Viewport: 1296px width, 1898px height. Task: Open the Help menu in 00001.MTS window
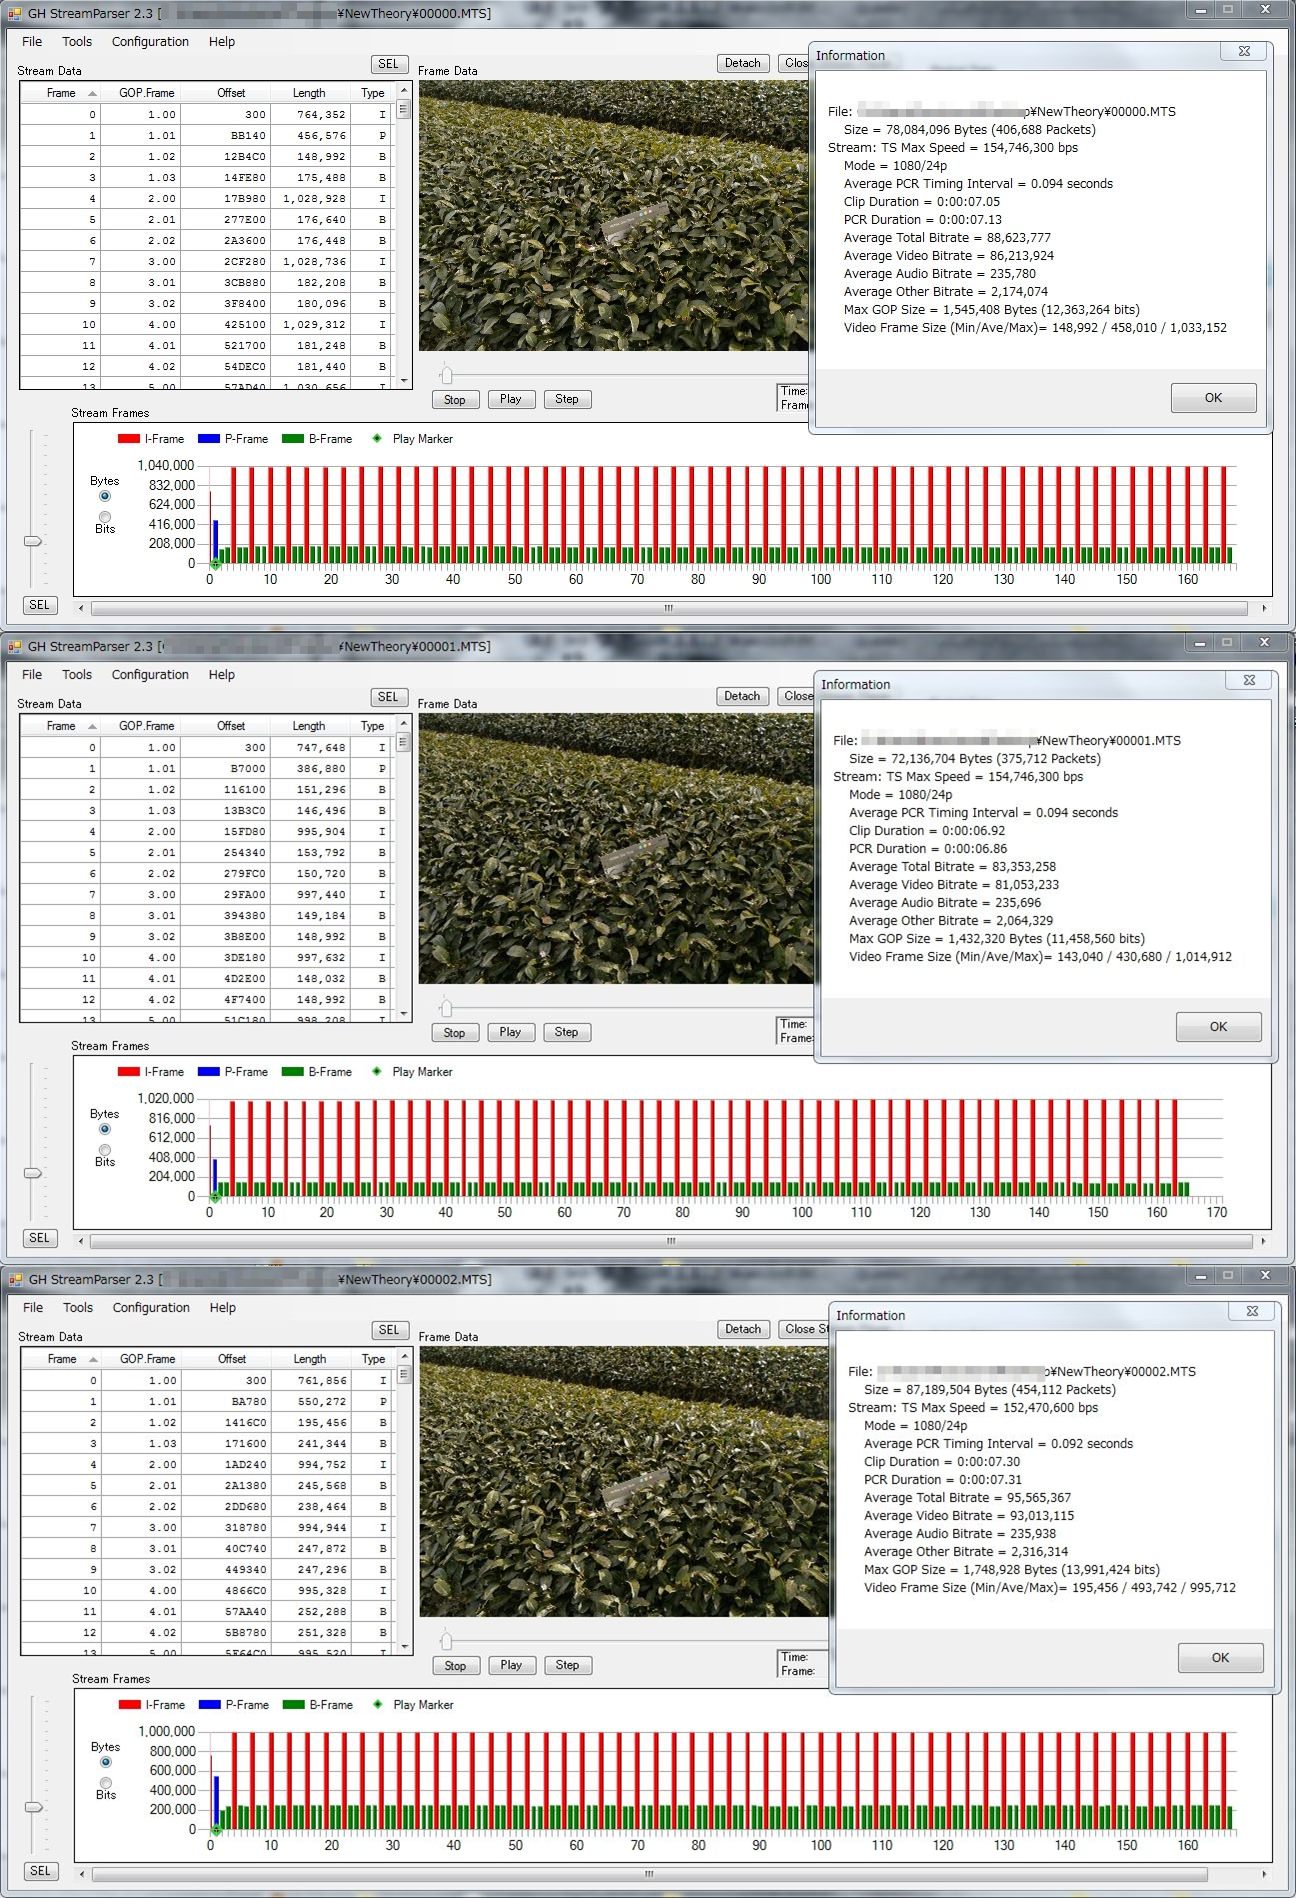click(x=222, y=675)
